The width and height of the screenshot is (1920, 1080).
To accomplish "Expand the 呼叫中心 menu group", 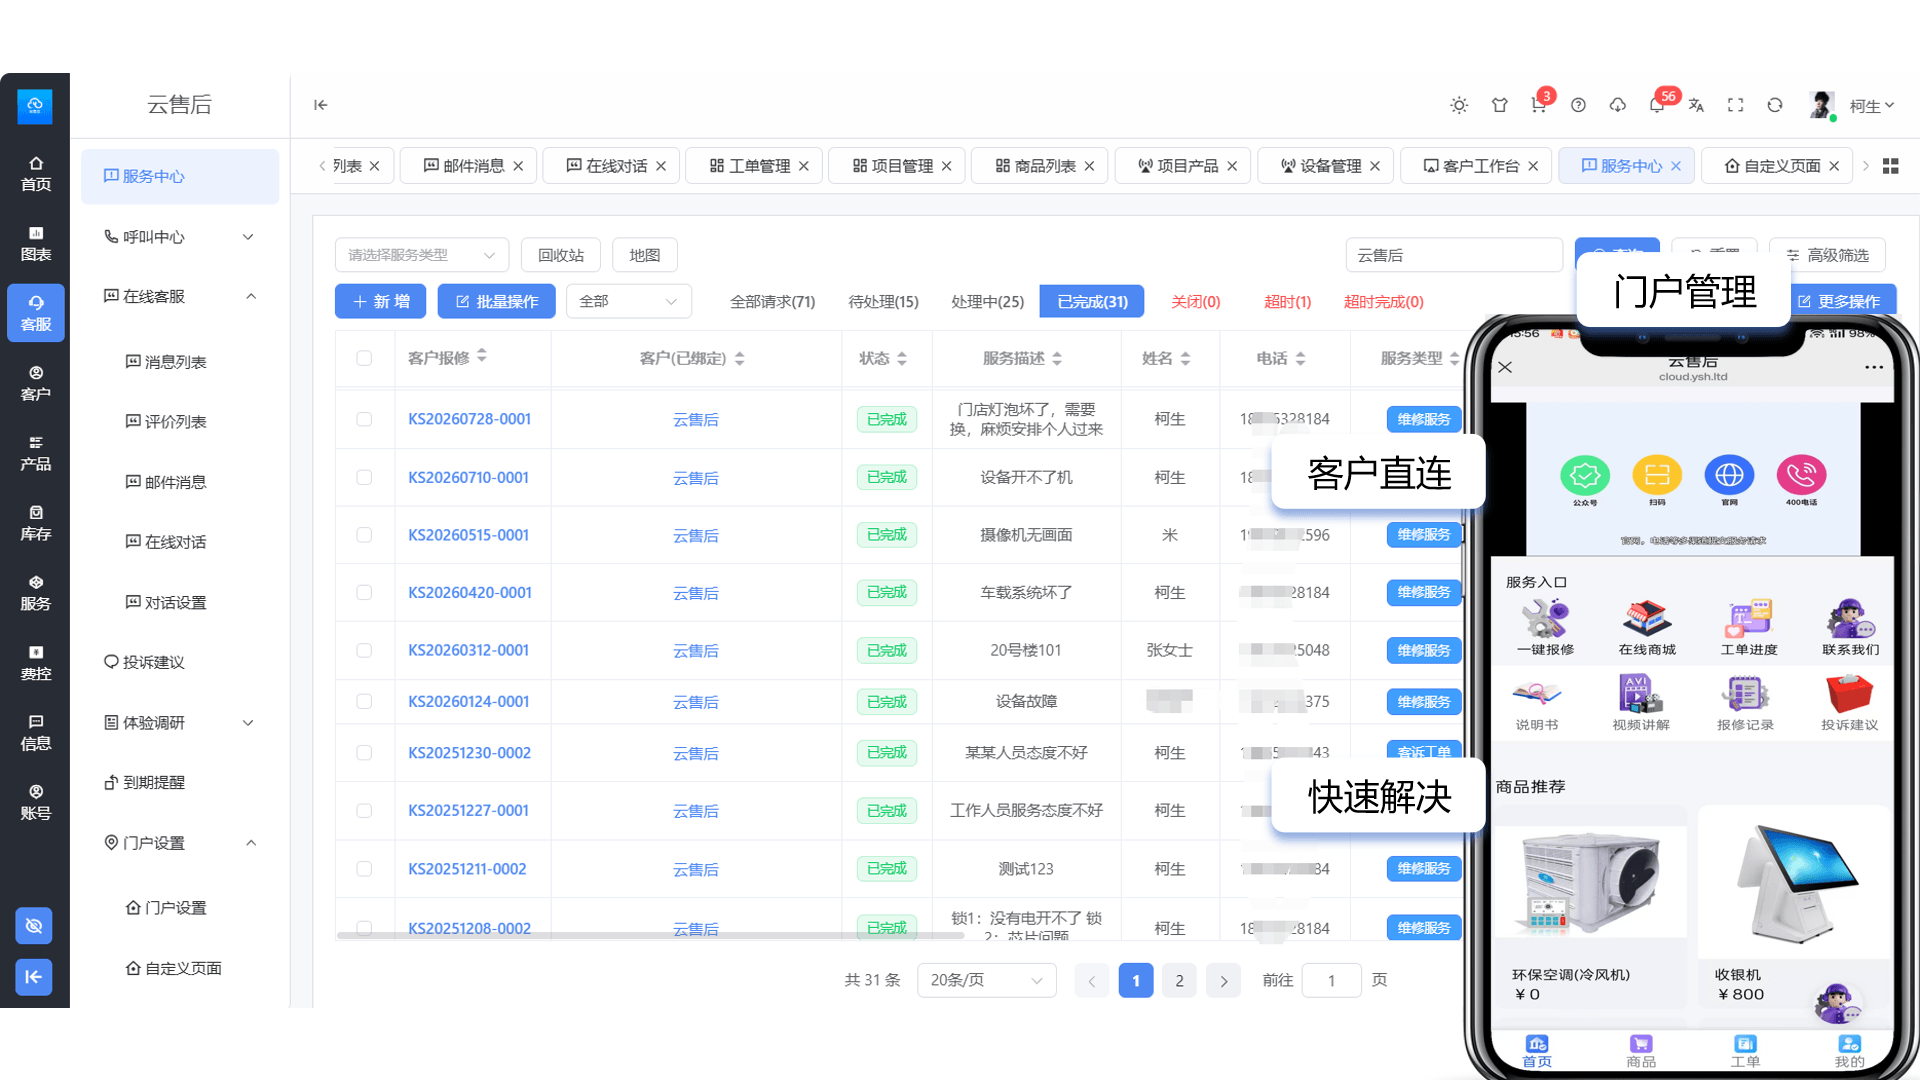I will click(180, 237).
